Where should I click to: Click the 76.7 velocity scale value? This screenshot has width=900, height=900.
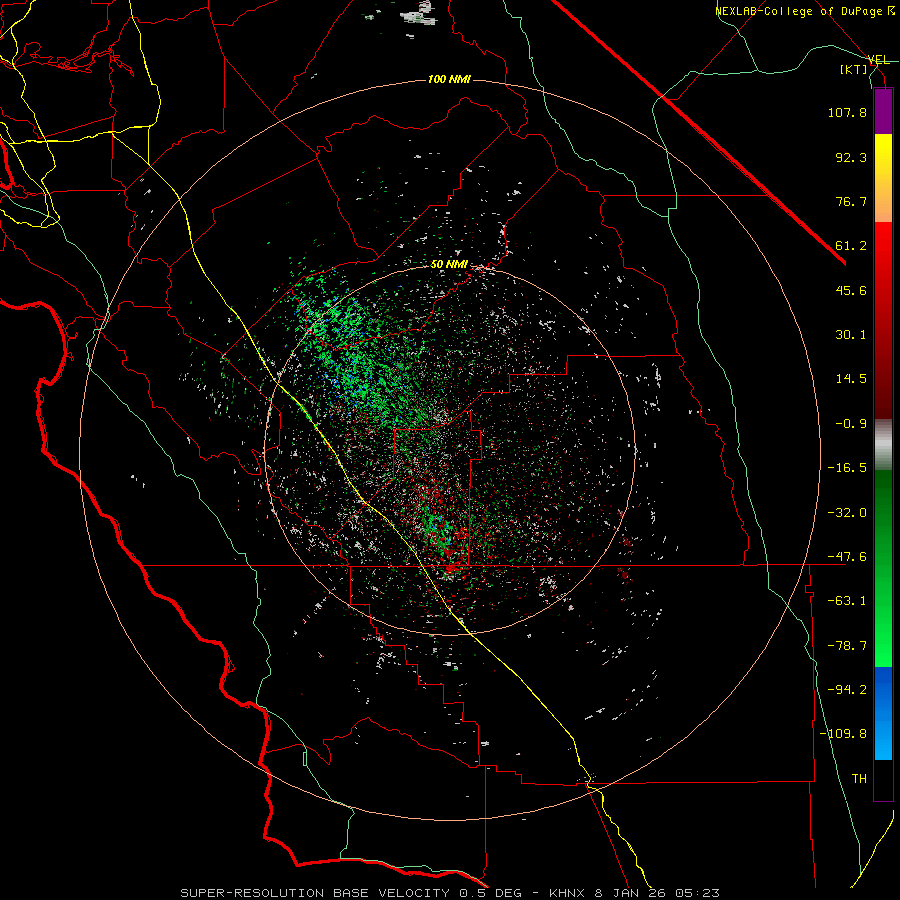pos(851,201)
